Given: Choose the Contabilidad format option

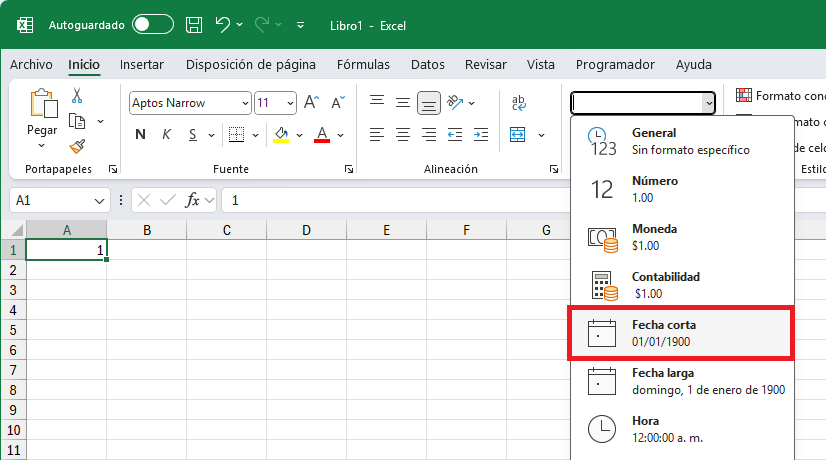Looking at the screenshot, I should [x=683, y=285].
